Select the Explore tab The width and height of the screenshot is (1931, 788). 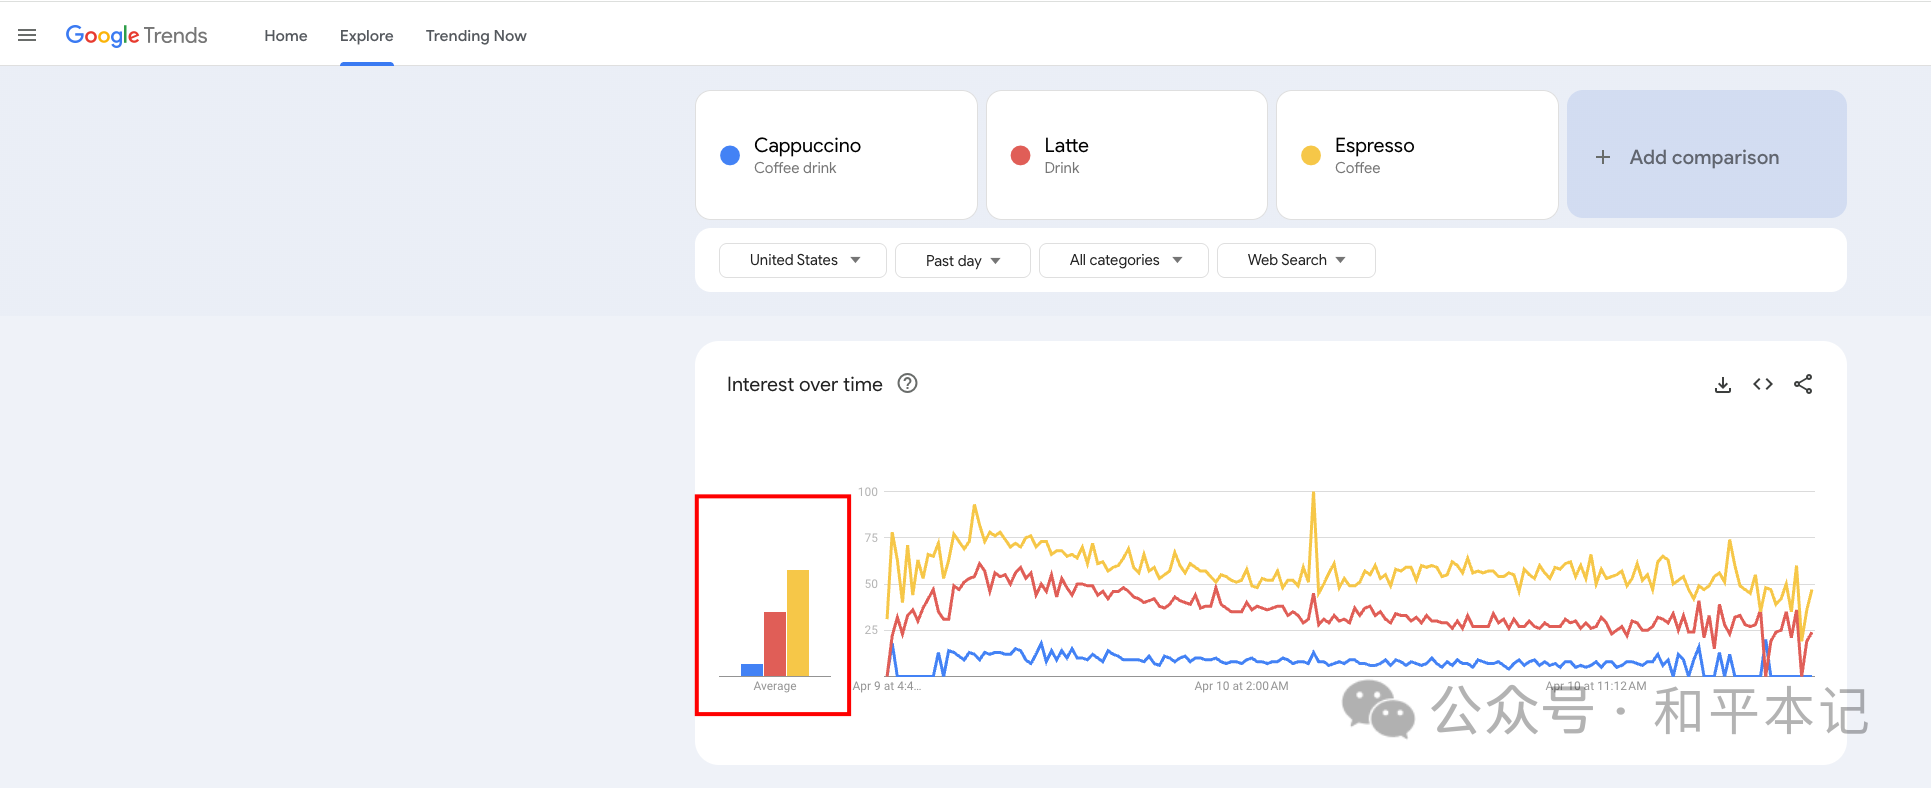[x=367, y=36]
